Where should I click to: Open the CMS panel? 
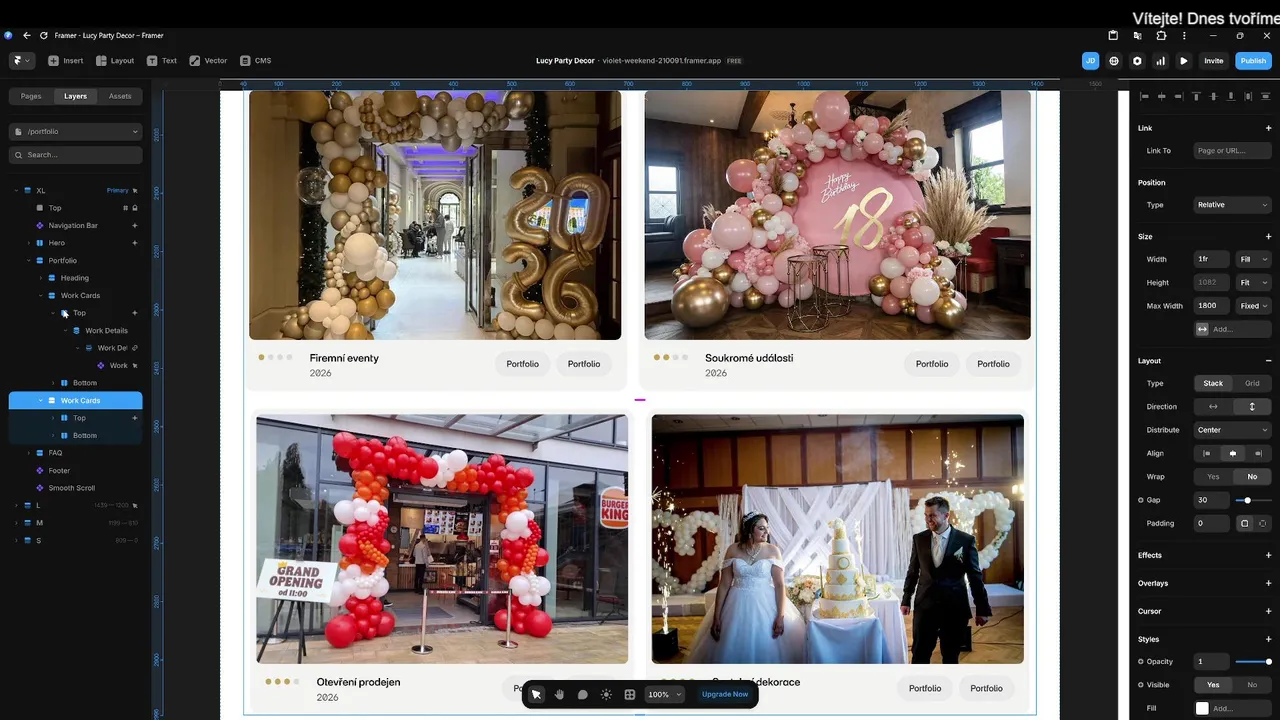point(255,61)
